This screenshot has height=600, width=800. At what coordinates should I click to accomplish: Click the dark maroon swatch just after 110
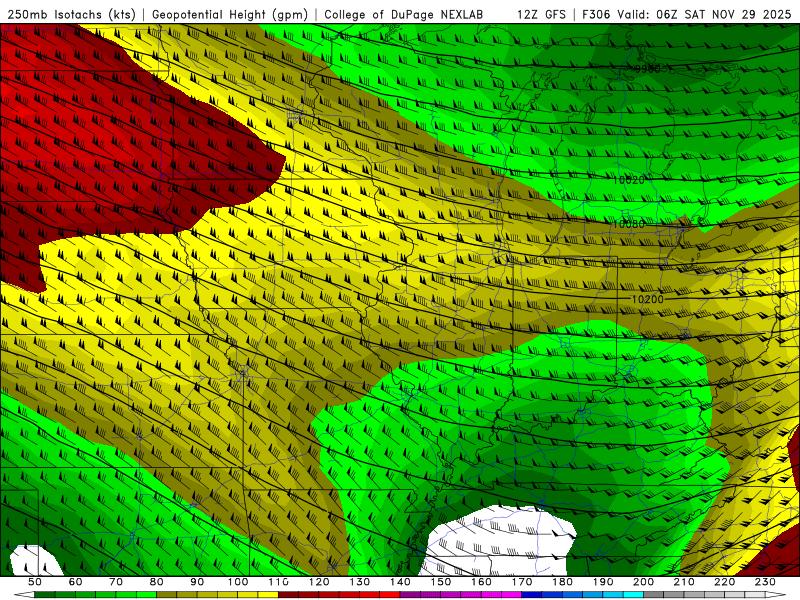point(288,594)
